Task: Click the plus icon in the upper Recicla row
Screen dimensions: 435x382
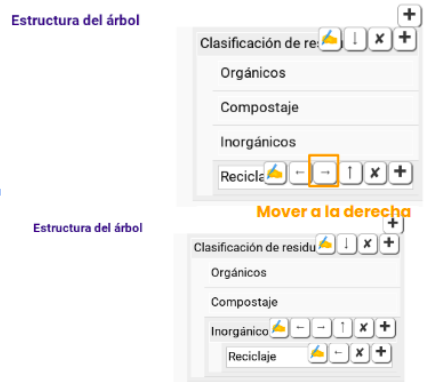Action: point(400,172)
